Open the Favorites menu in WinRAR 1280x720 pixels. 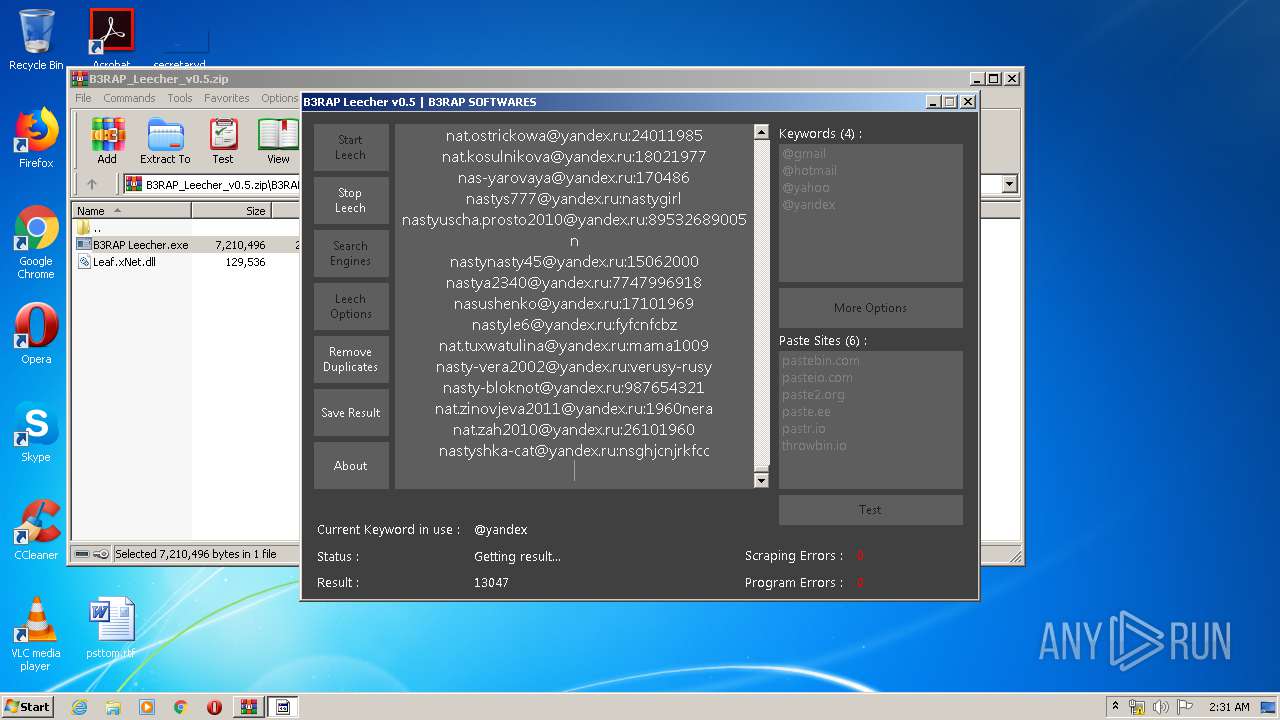227,98
